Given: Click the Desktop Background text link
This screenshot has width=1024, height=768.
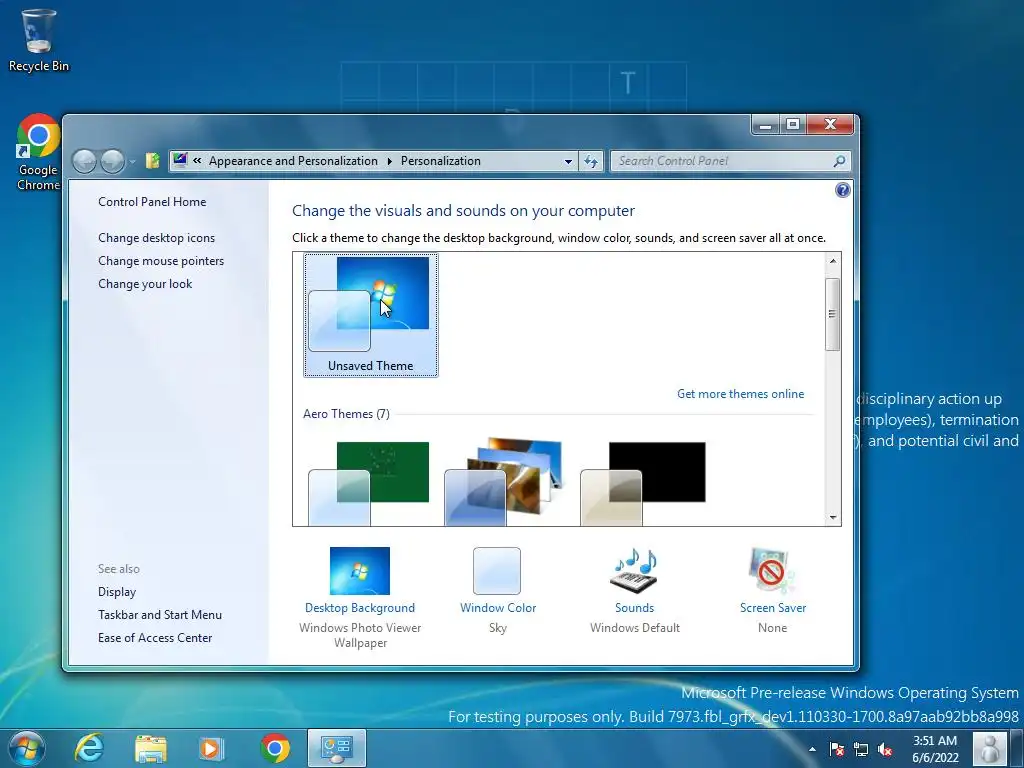Looking at the screenshot, I should click(360, 607).
